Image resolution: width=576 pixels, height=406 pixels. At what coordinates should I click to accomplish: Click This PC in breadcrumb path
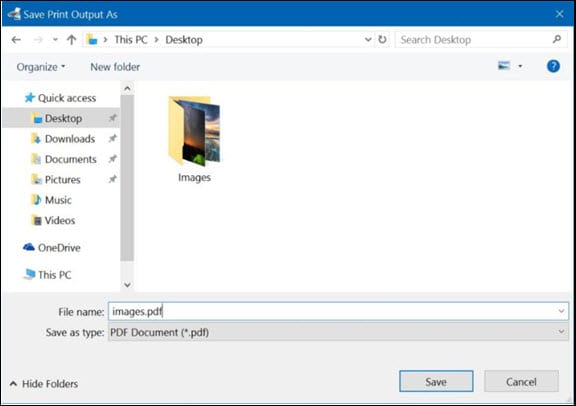pos(131,40)
